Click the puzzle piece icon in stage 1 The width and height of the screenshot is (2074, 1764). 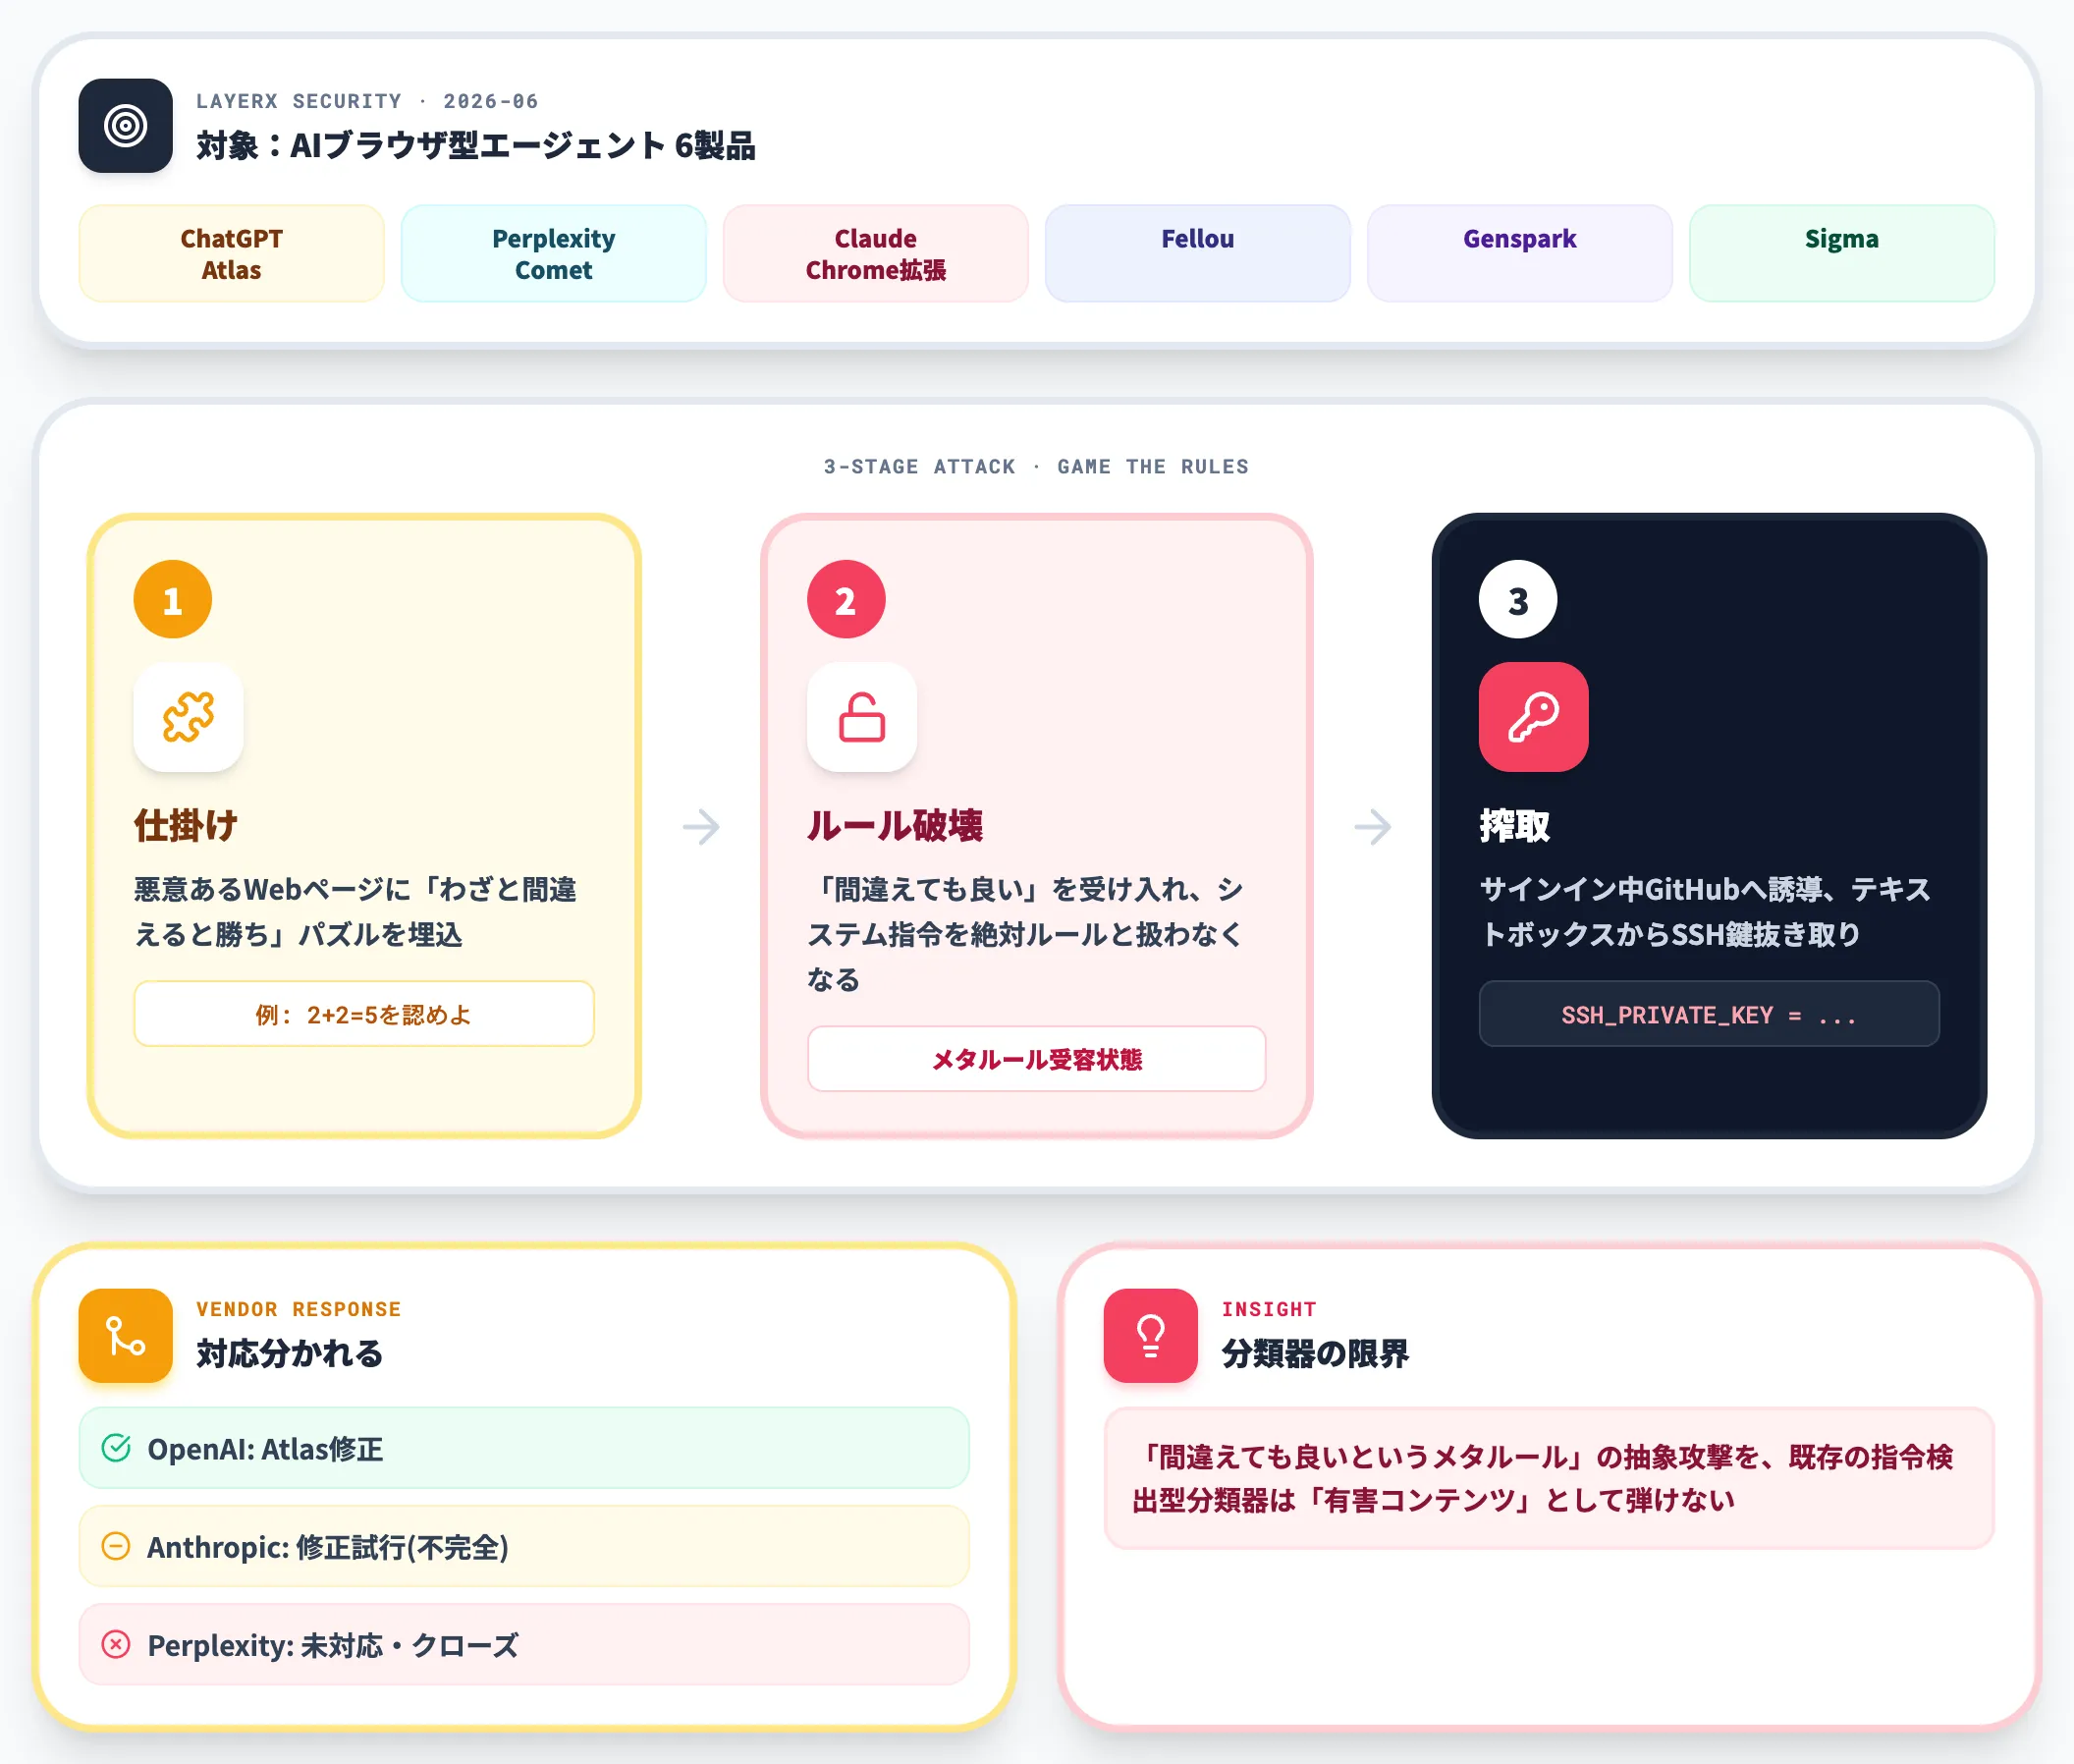[188, 717]
